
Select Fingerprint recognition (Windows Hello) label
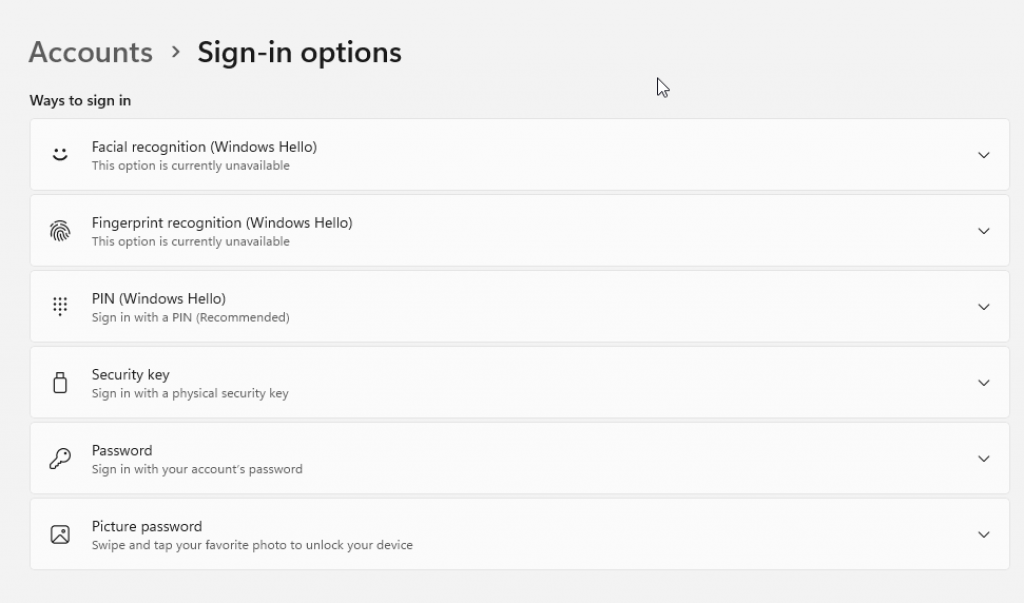(x=222, y=223)
